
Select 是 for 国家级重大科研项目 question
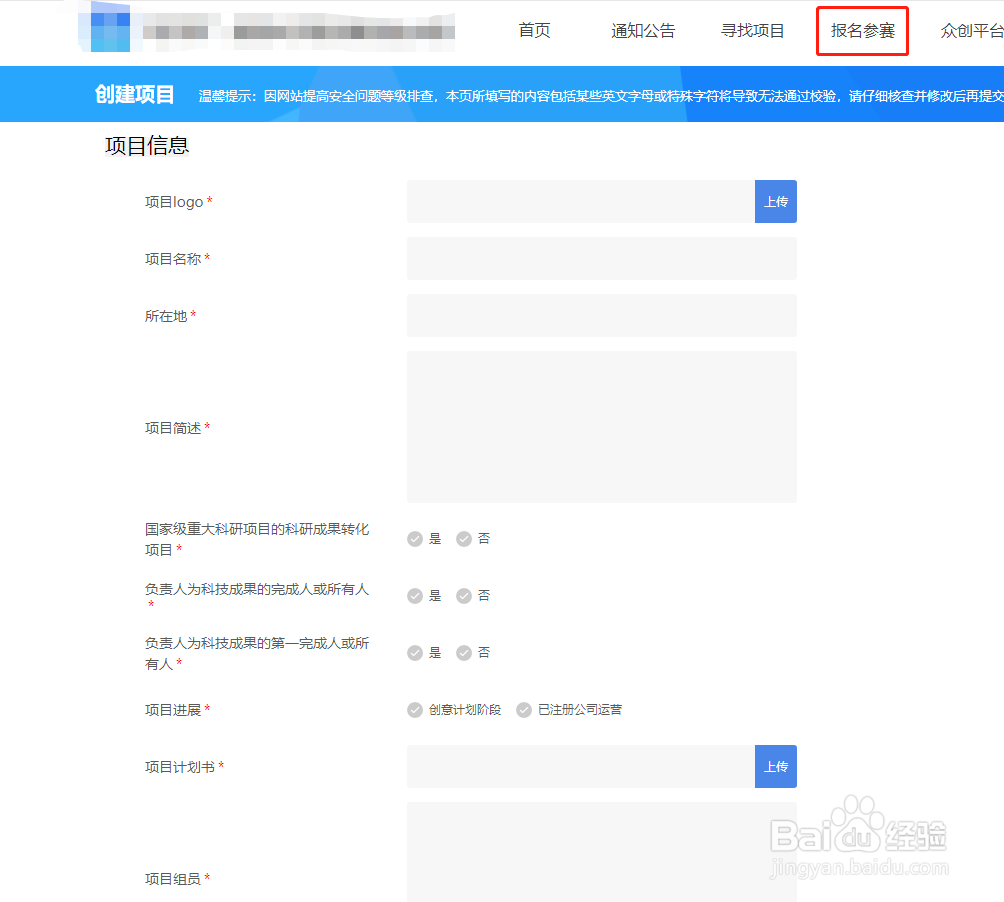(414, 538)
